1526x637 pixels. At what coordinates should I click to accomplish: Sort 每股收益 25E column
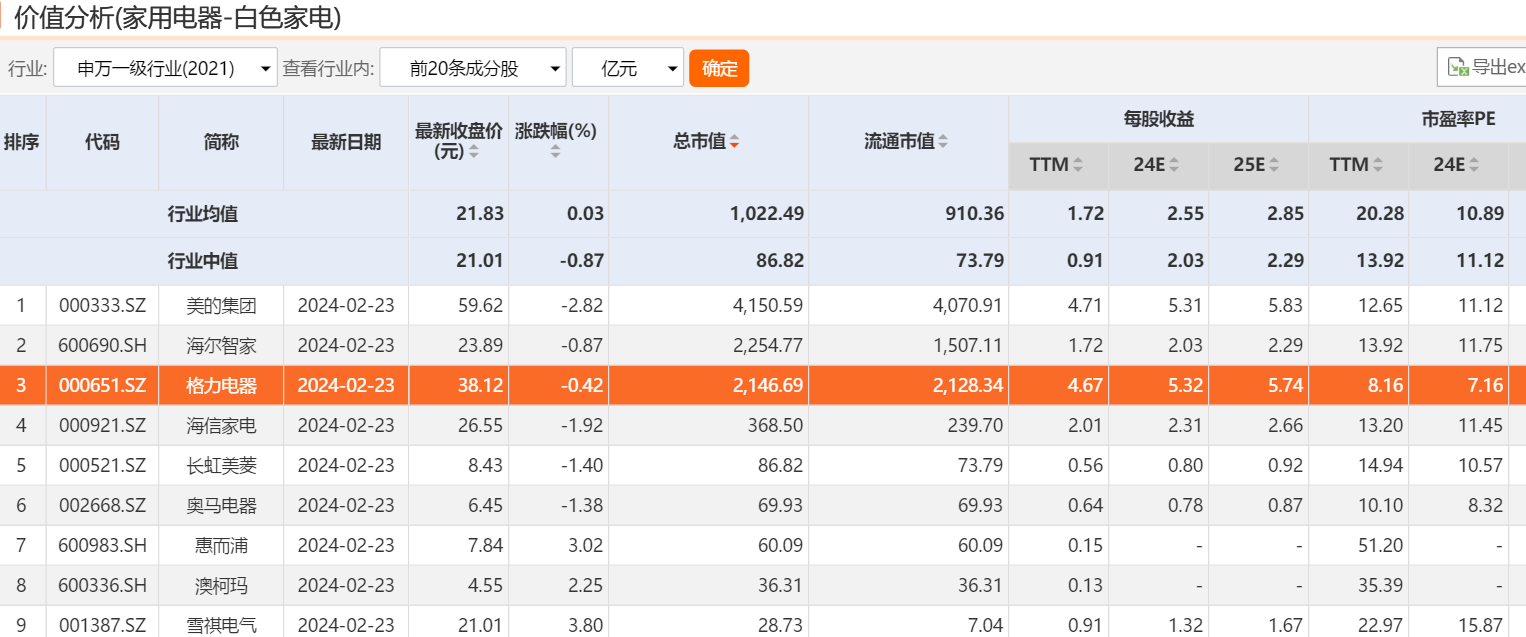click(x=1274, y=165)
